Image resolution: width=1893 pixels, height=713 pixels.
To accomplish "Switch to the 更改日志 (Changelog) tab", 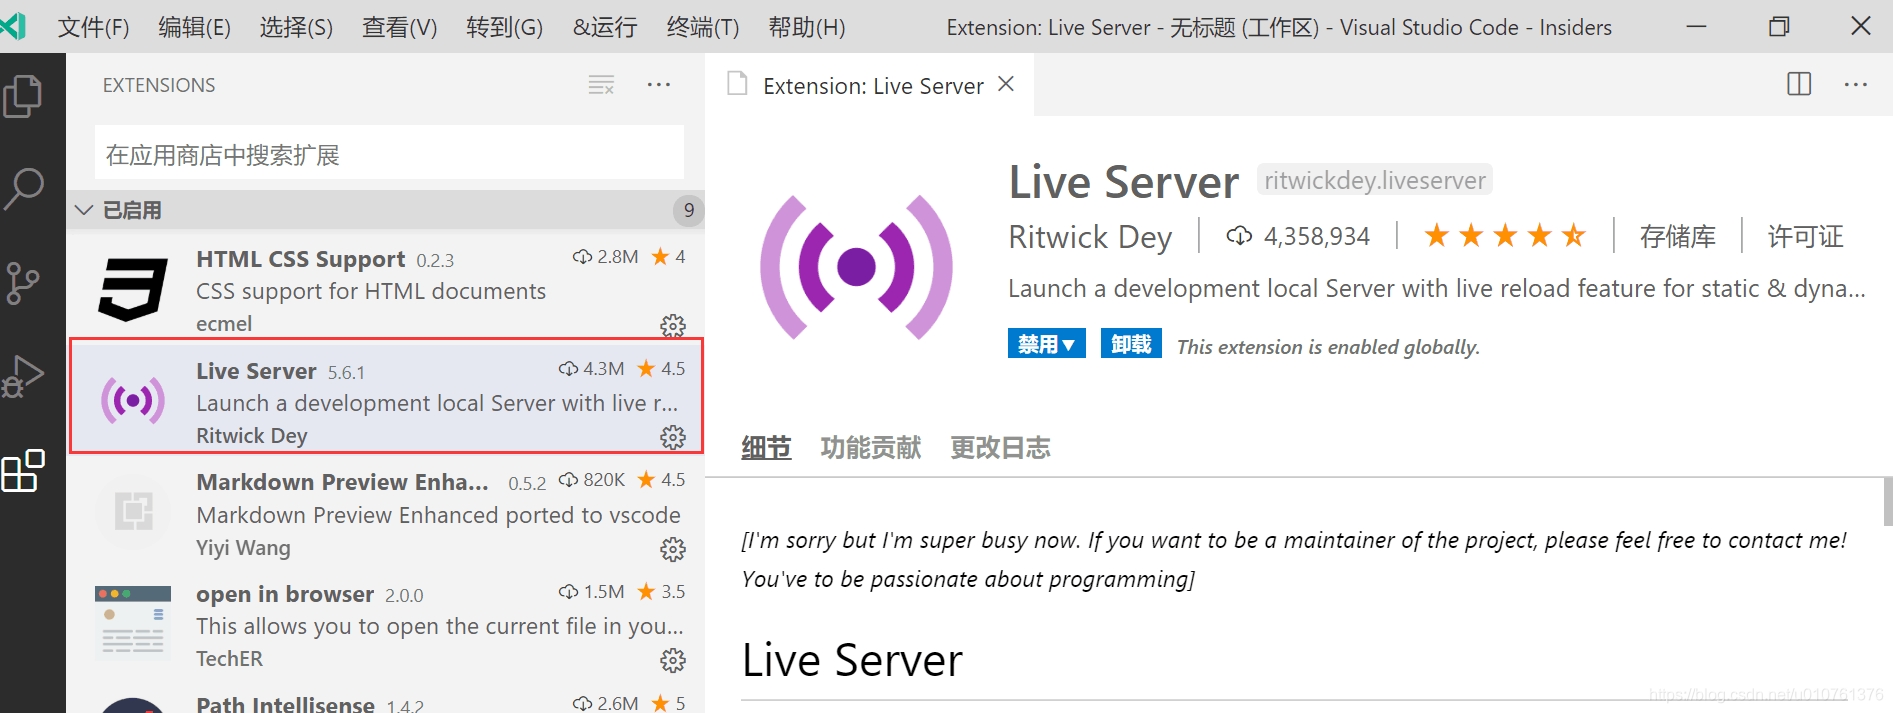I will coord(1000,448).
